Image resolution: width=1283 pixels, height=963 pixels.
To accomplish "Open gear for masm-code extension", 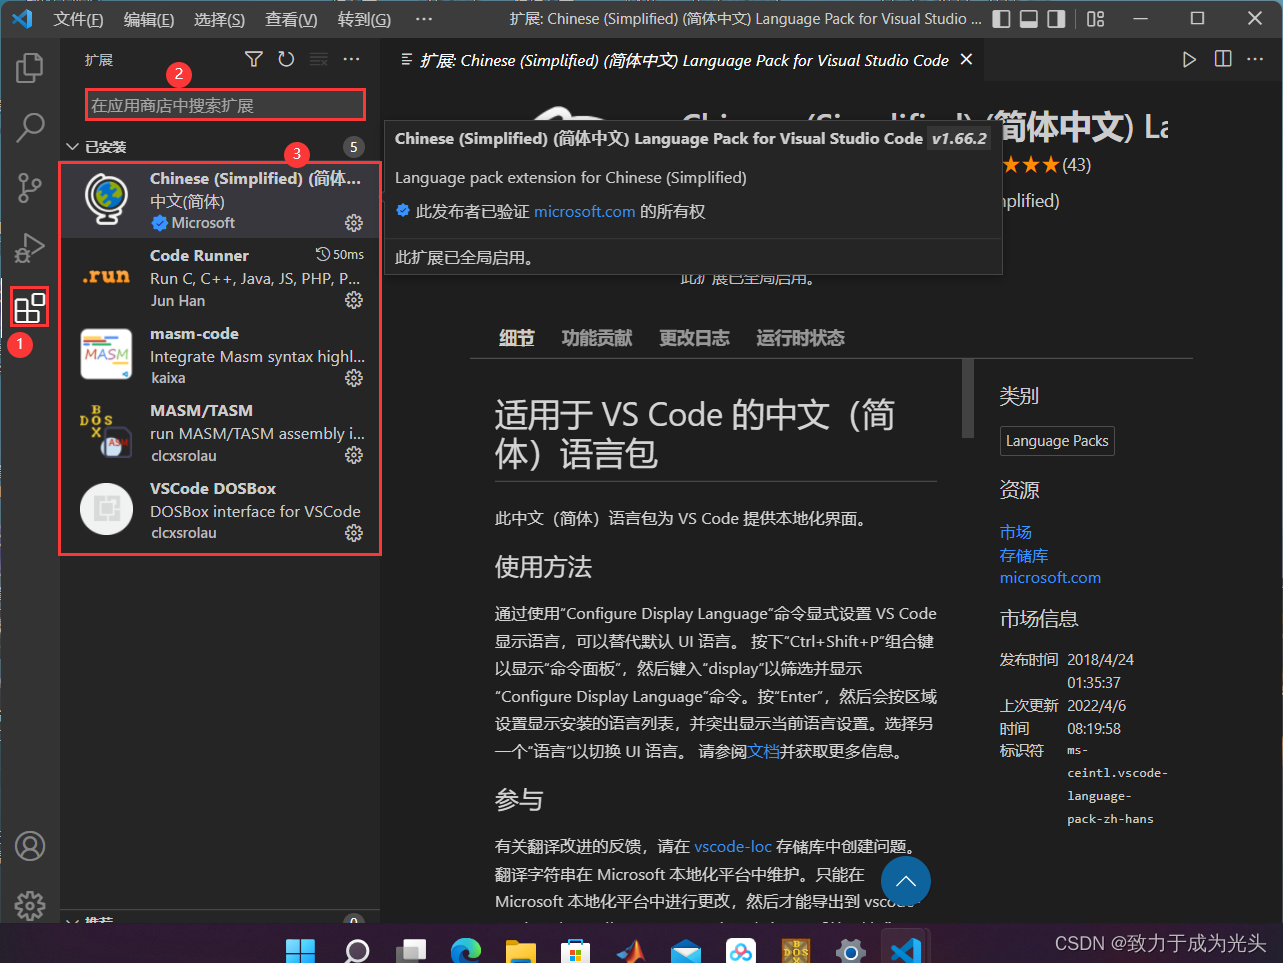I will coord(354,378).
